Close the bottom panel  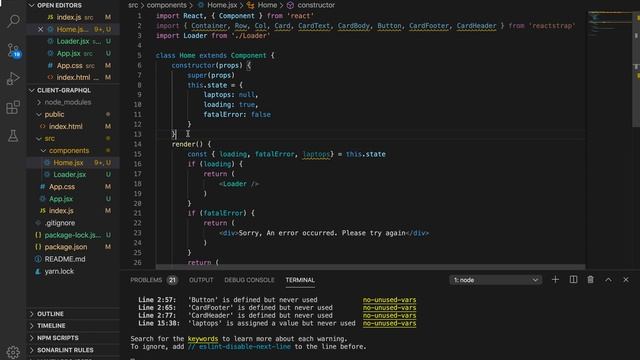click(626, 280)
